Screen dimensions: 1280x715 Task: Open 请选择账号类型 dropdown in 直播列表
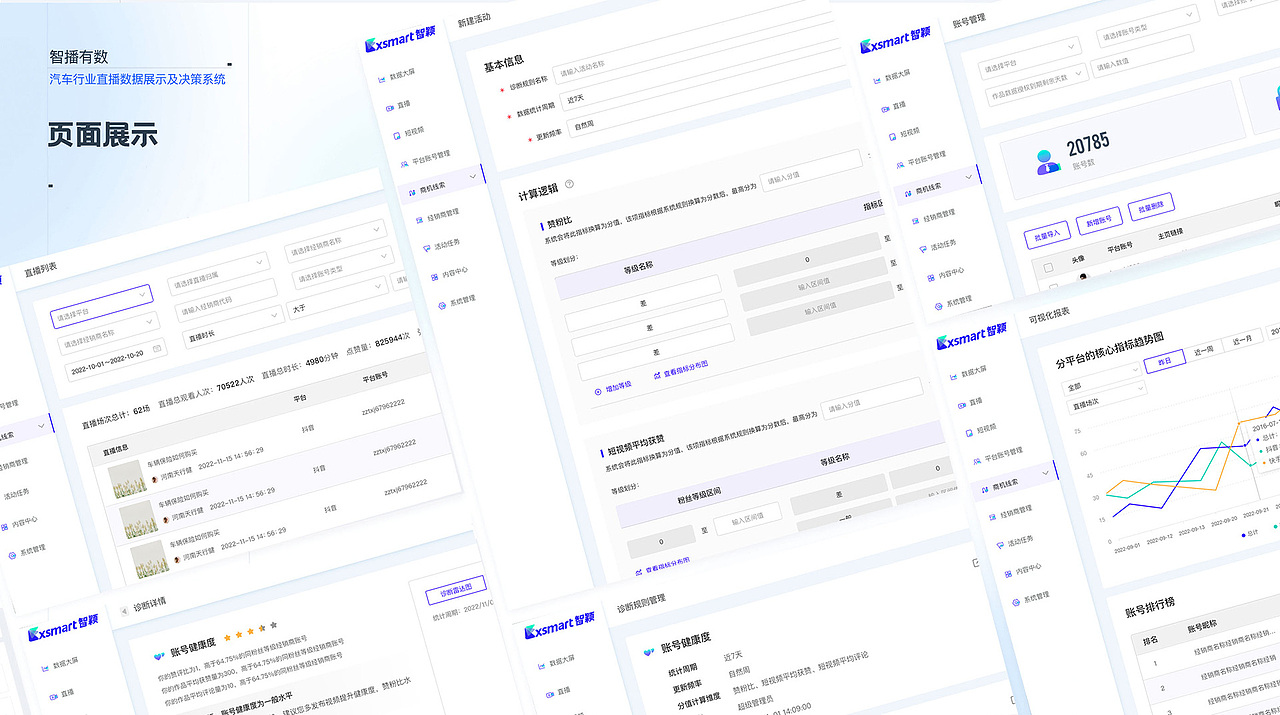point(343,269)
